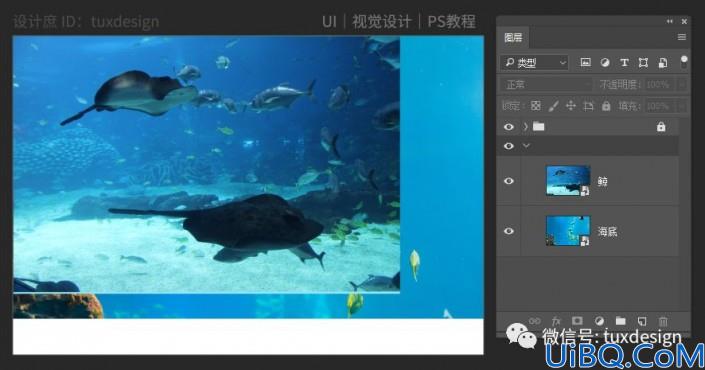
Task: Create new fill or adjustment layer
Action: 599,321
